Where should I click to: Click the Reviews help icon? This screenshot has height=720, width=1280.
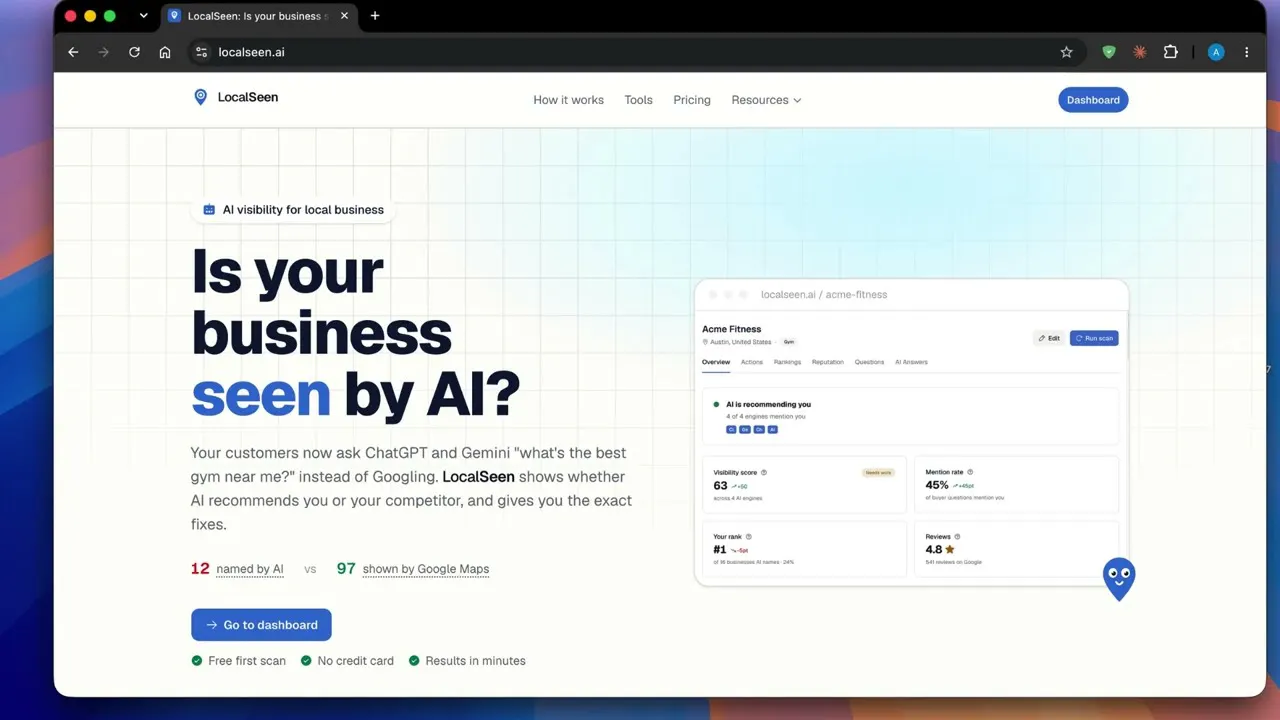click(957, 537)
